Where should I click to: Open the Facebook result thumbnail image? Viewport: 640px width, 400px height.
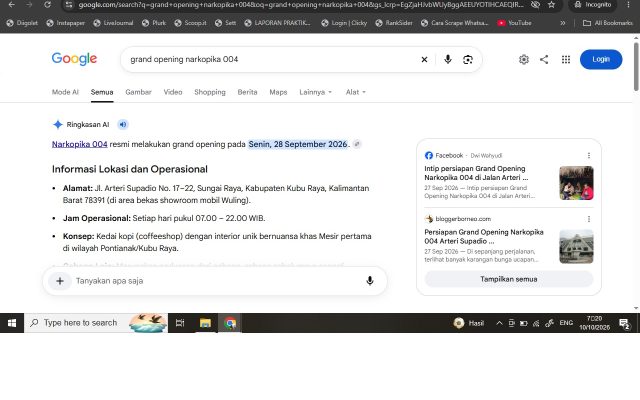click(x=576, y=183)
